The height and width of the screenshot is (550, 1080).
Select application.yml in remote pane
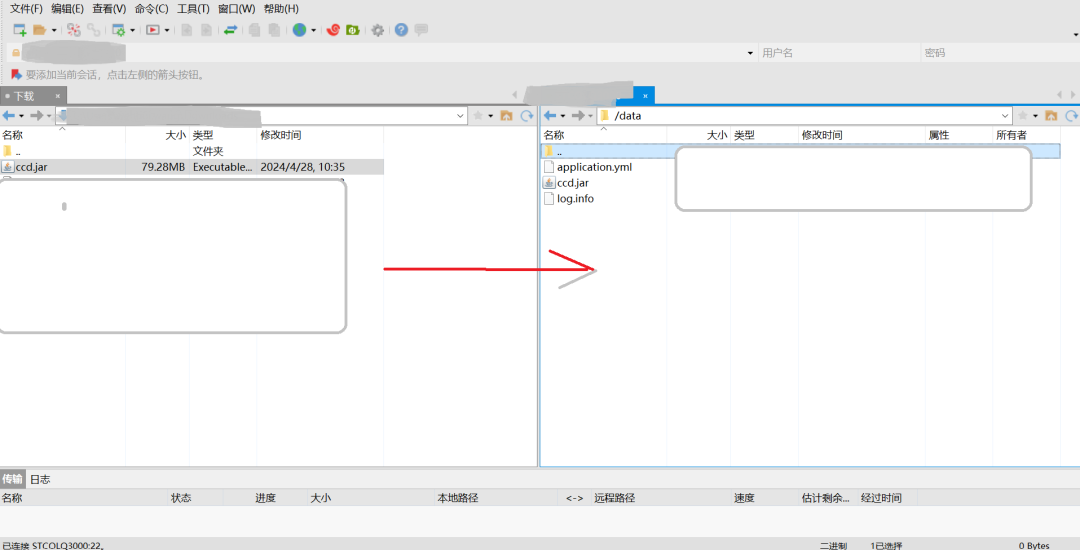(594, 167)
